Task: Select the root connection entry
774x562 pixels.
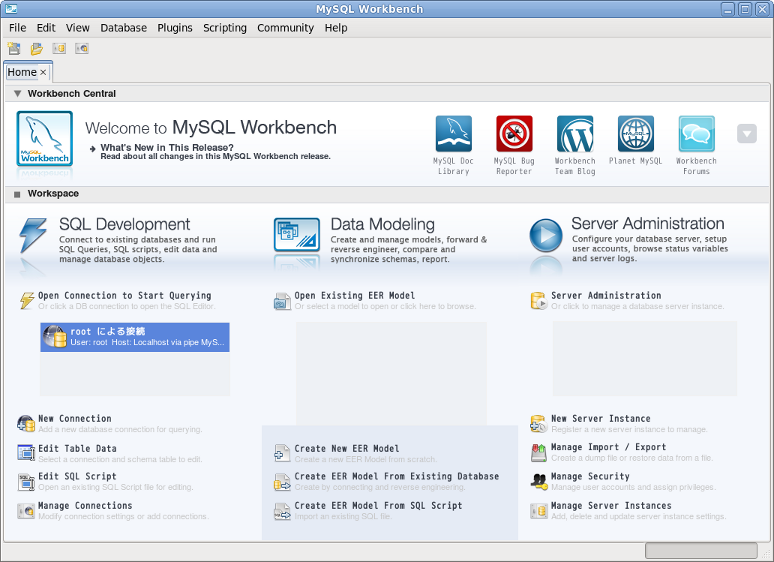Action: (135, 337)
